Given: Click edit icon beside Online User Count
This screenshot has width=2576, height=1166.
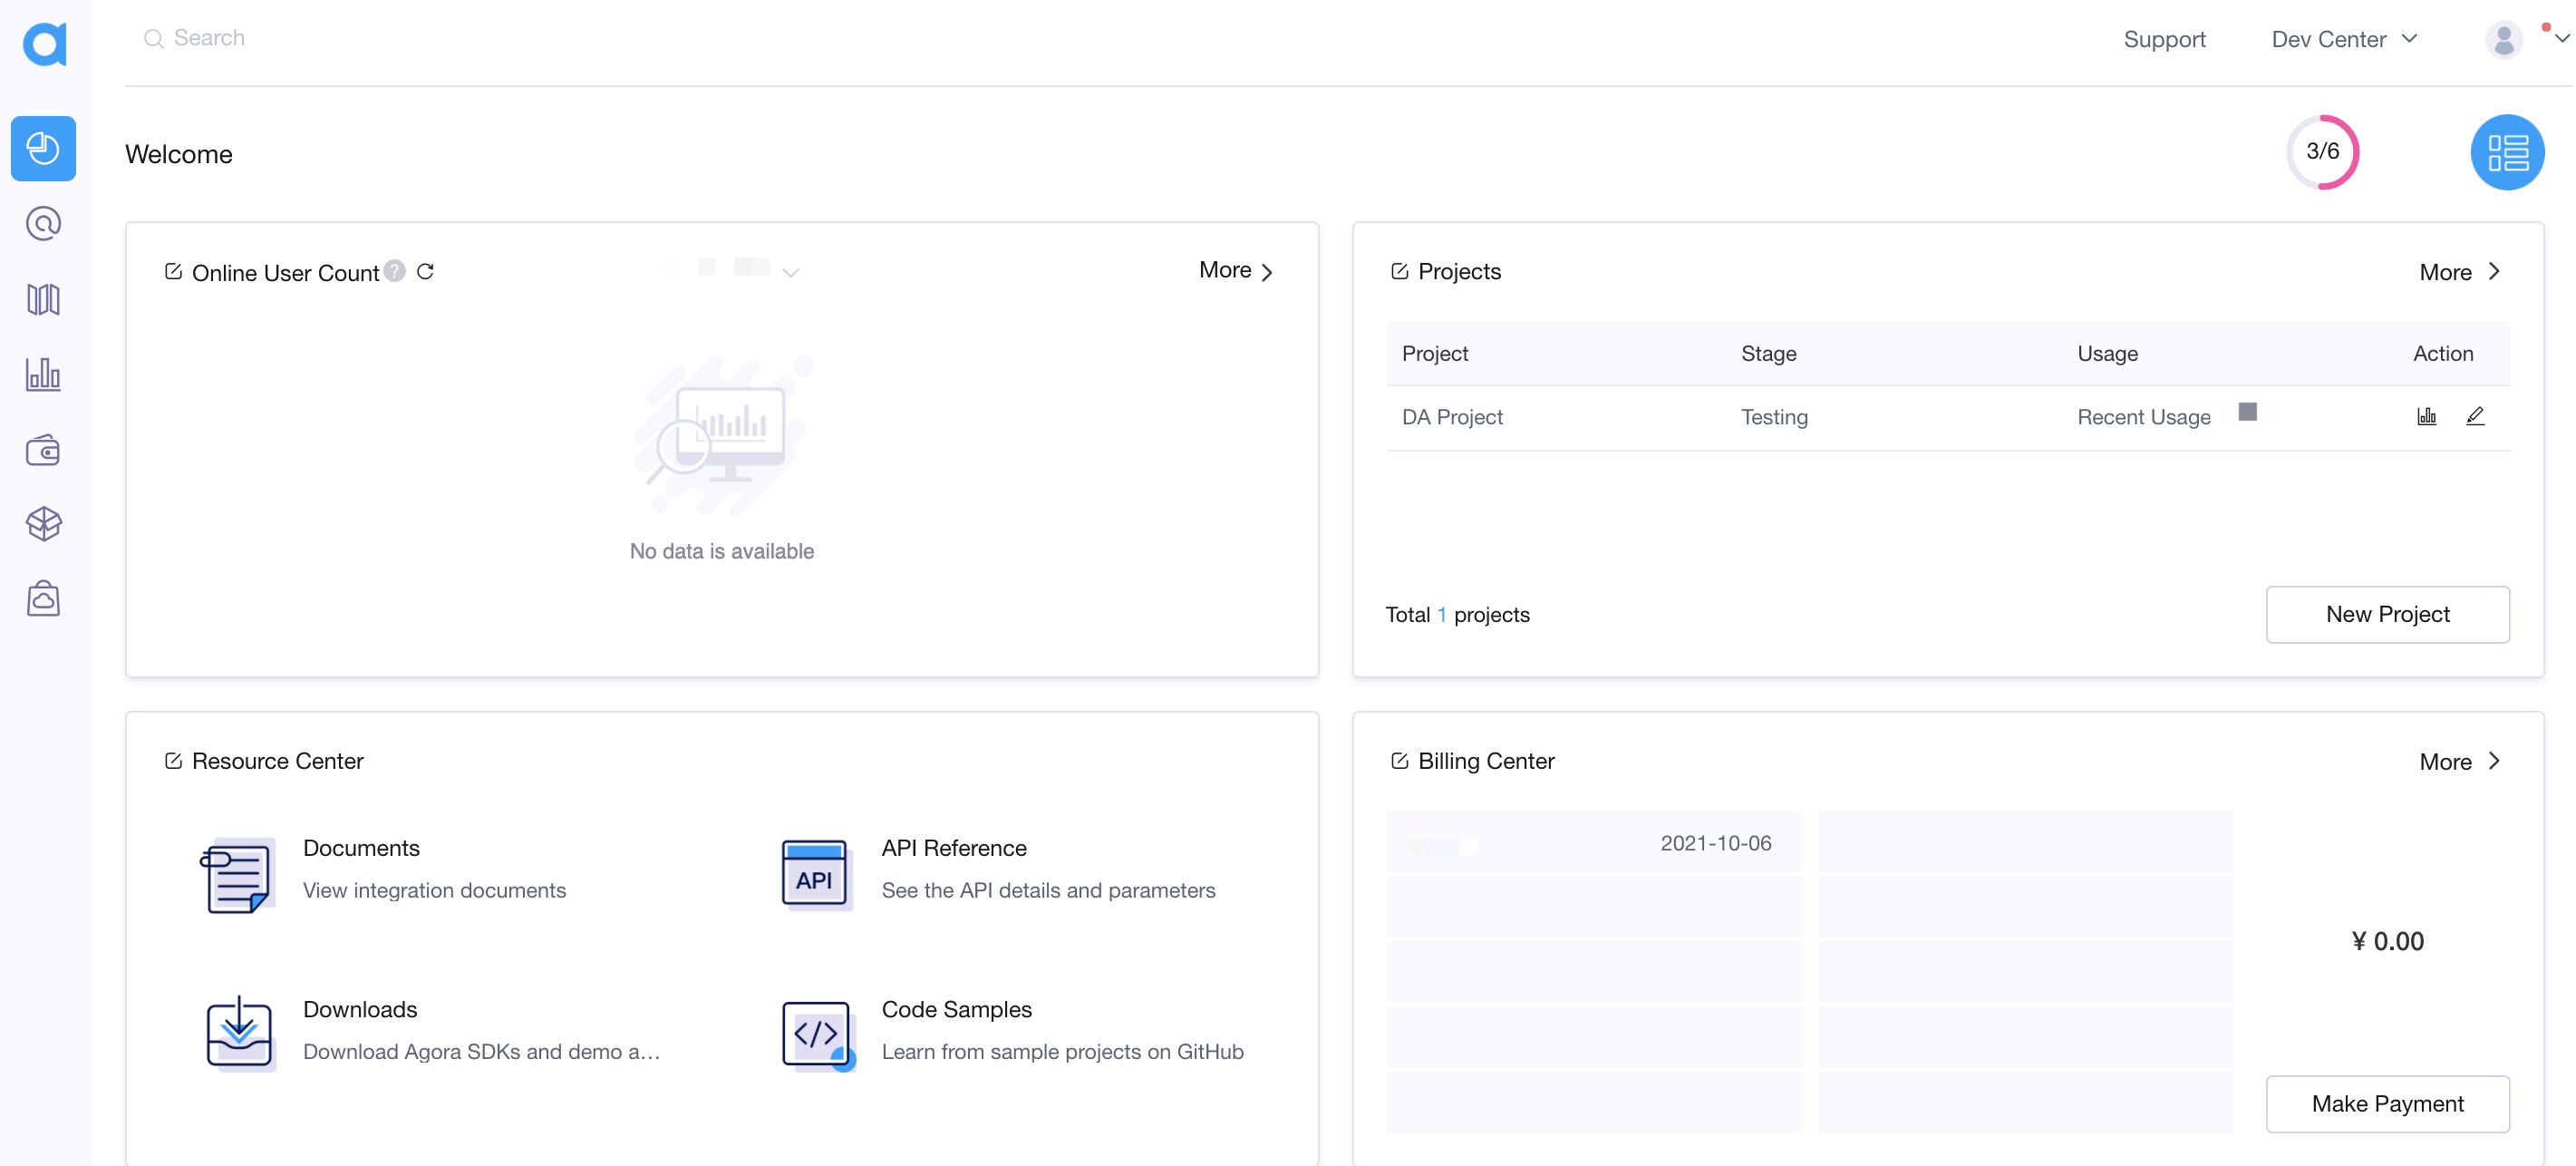Looking at the screenshot, I should (173, 271).
